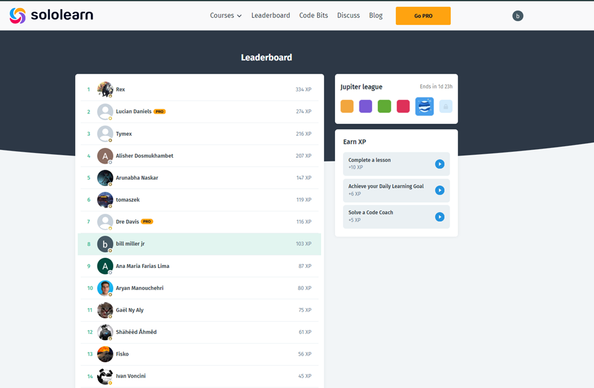Click bill miller jr's 103 XP score
Viewport: 594px width, 388px height.
303,244
